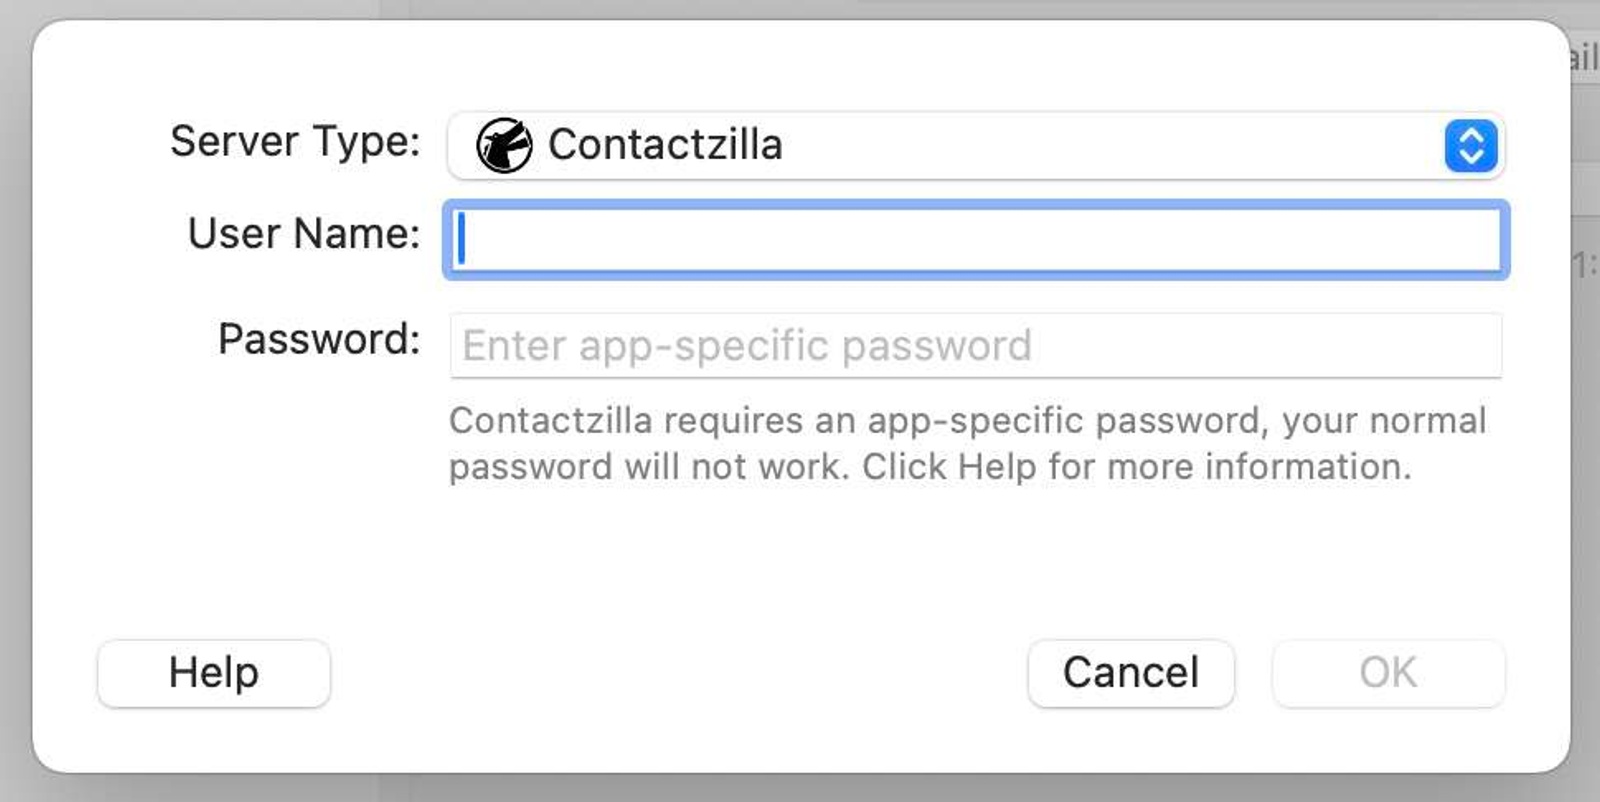Screen dimensions: 1600x802
Task: Click inside the highlighted User Name box
Action: (975, 237)
